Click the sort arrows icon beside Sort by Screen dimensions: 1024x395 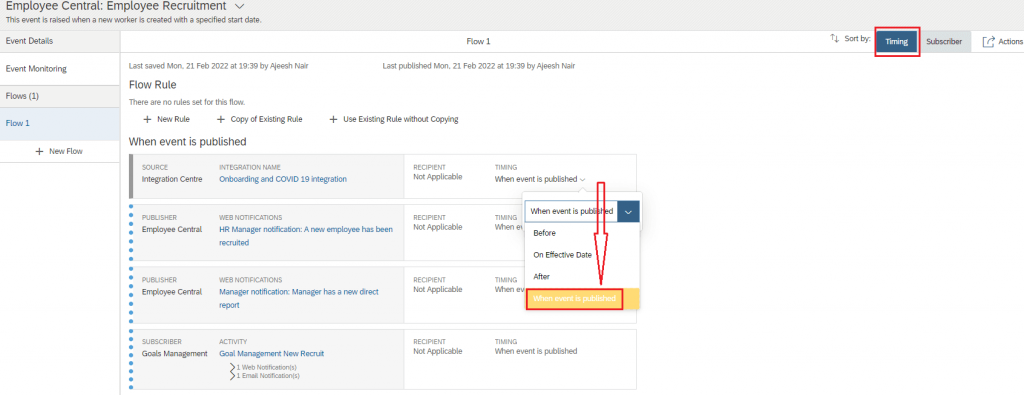point(834,39)
